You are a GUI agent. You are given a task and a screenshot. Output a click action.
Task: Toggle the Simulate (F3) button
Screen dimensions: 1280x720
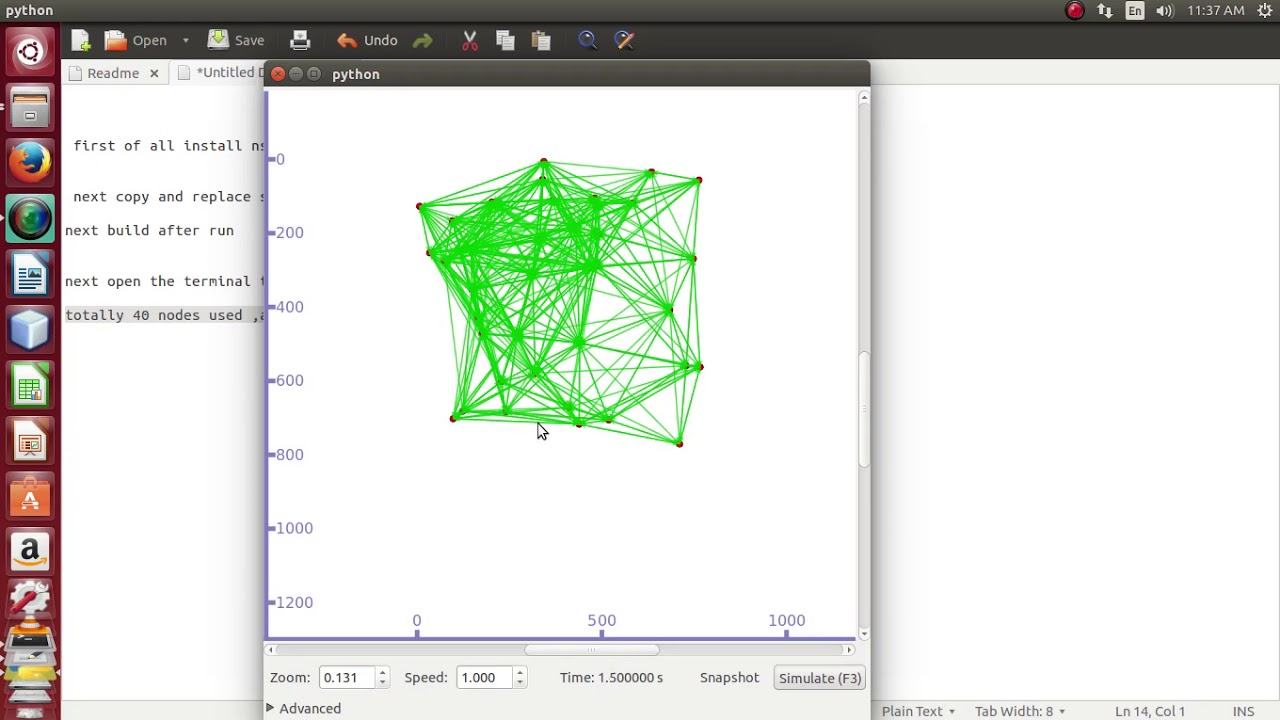[820, 678]
